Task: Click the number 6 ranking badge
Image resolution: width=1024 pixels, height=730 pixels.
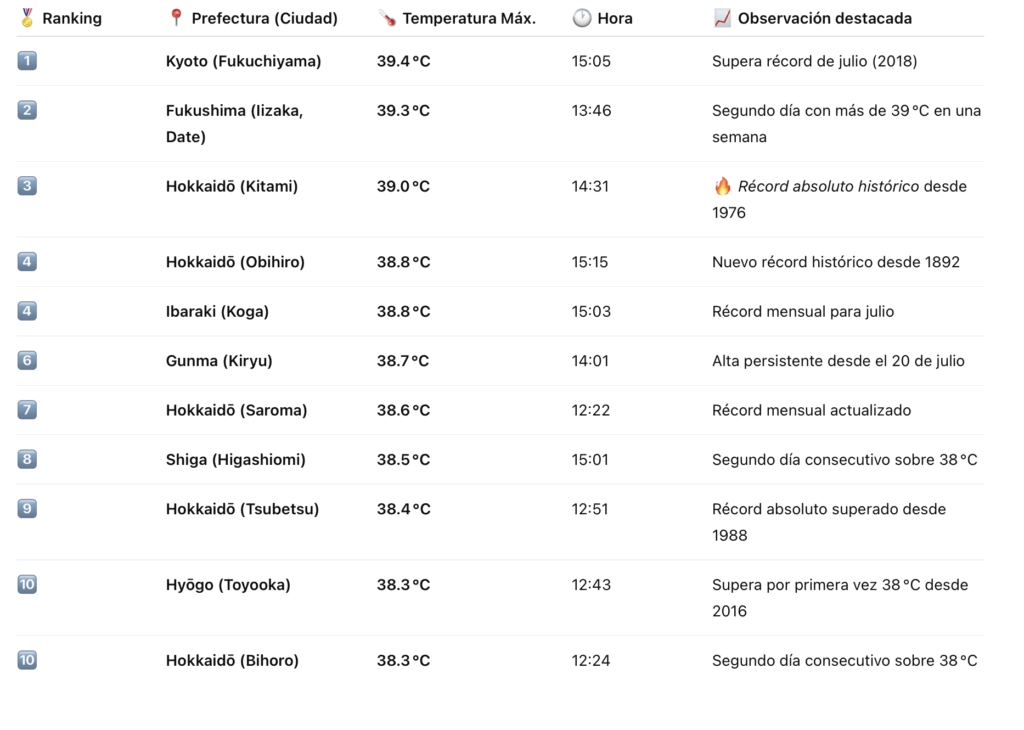Action: (27, 360)
